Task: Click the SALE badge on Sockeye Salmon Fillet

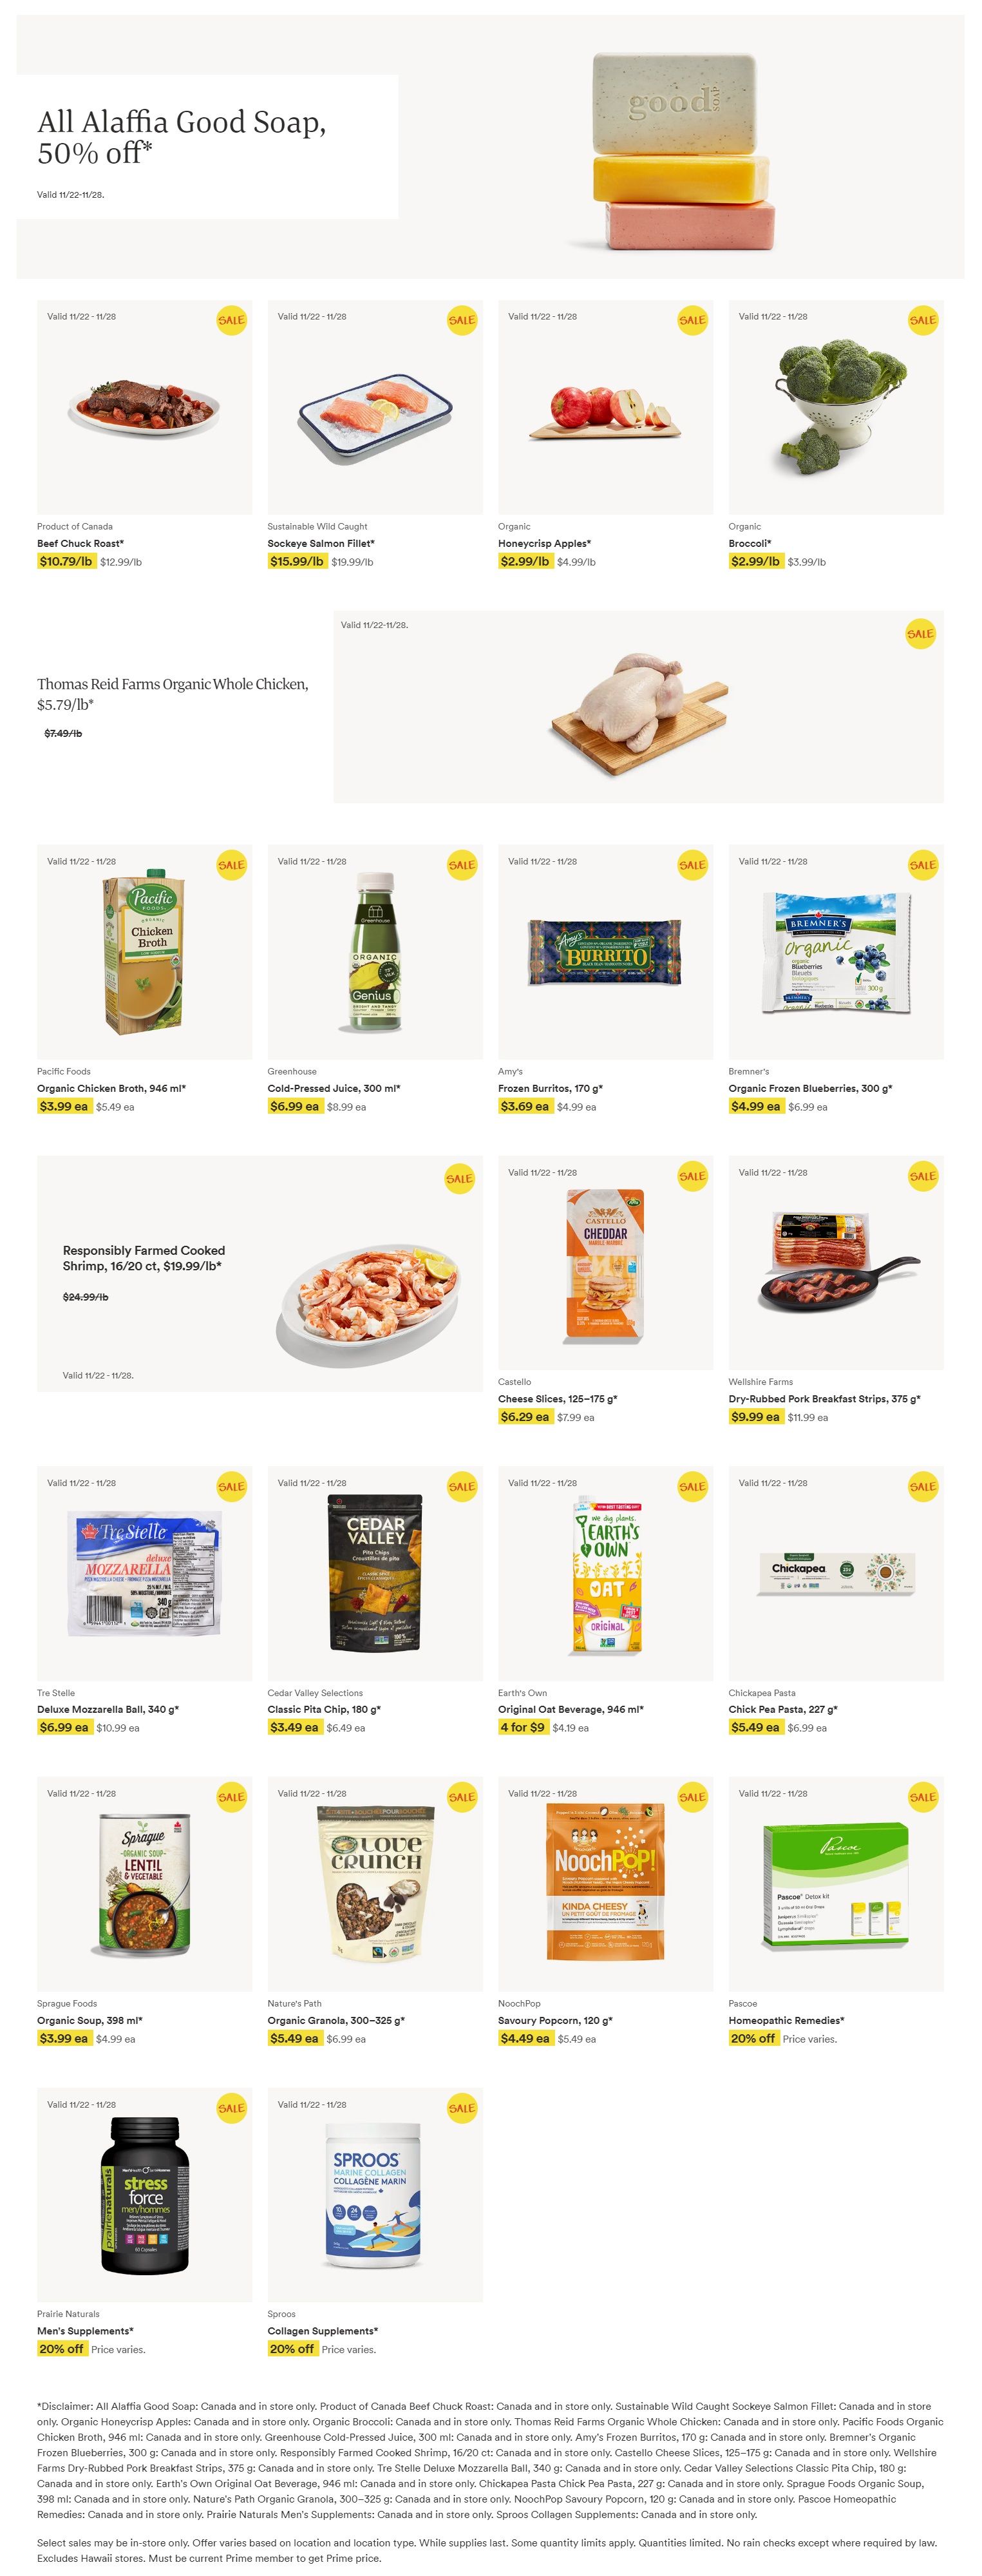Action: point(462,320)
